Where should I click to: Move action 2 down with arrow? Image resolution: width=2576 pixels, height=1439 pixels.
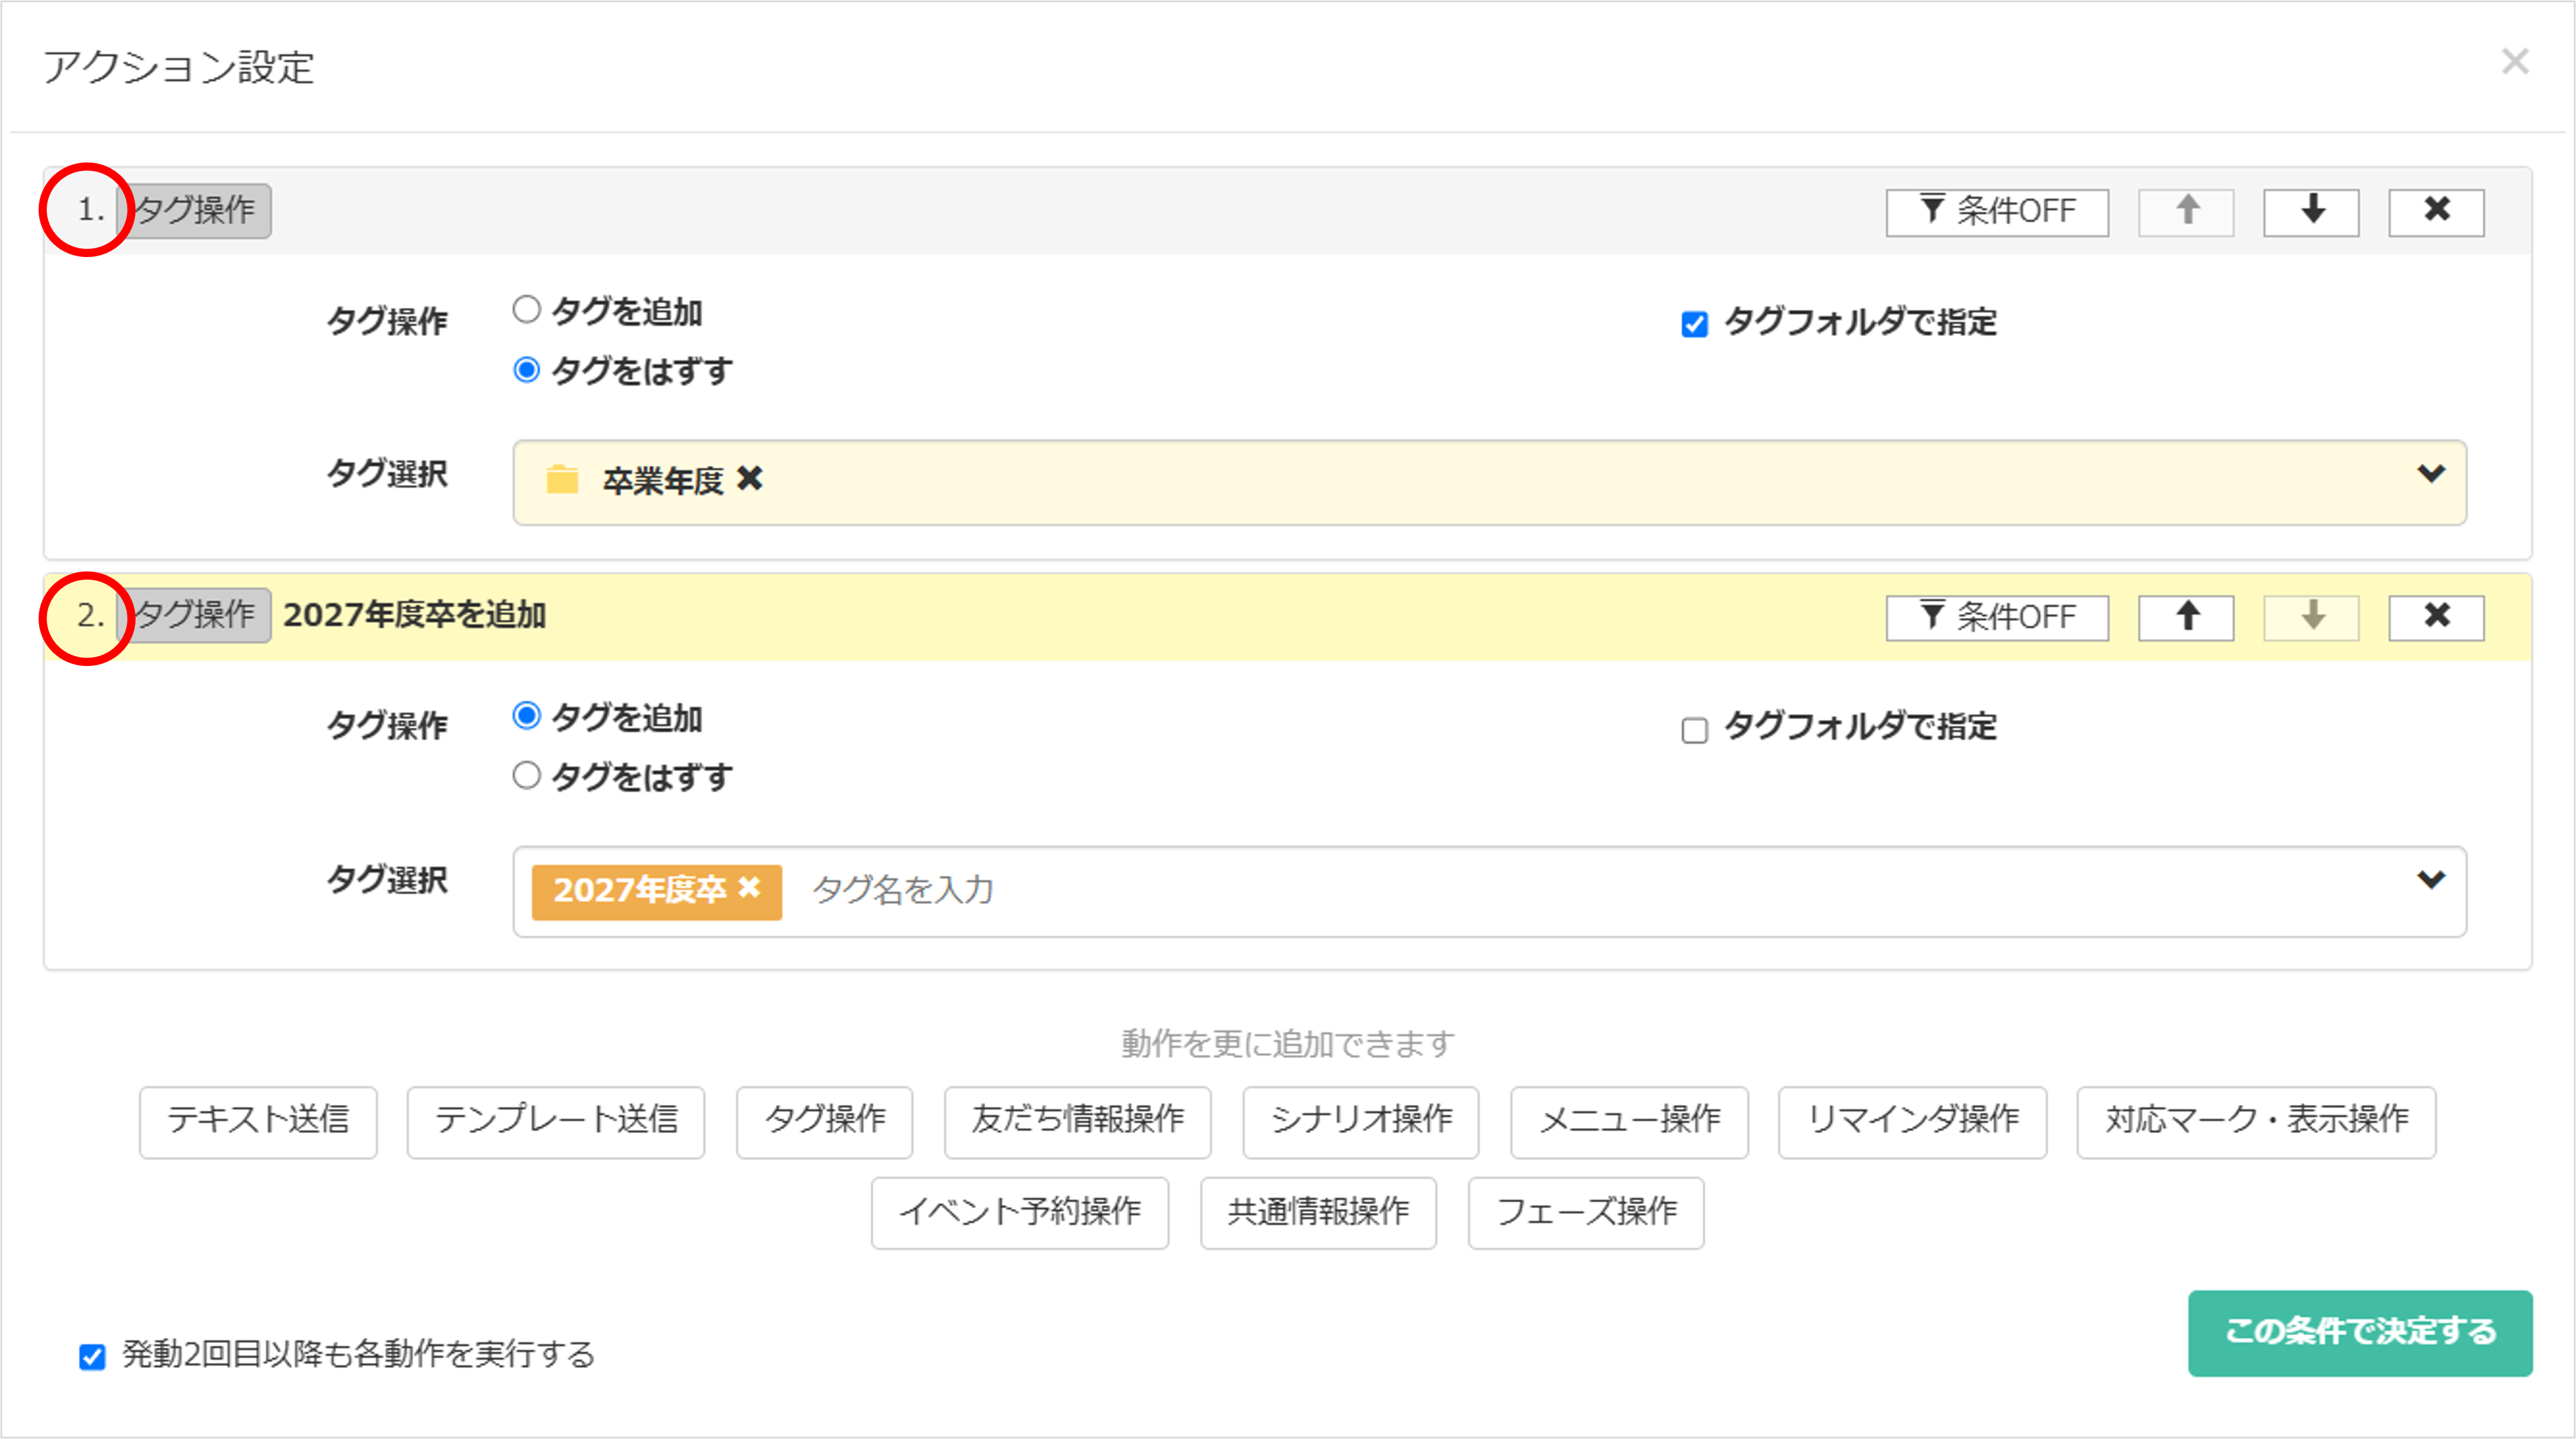pos(2311,617)
